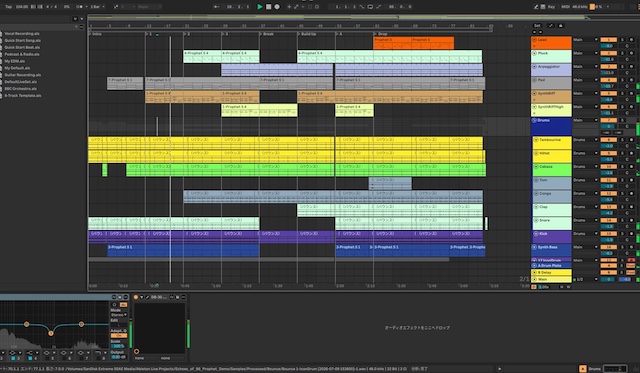Screen dimensions: 640x373
Task: Click the Pad track volume value field
Action: (x=608, y=86)
